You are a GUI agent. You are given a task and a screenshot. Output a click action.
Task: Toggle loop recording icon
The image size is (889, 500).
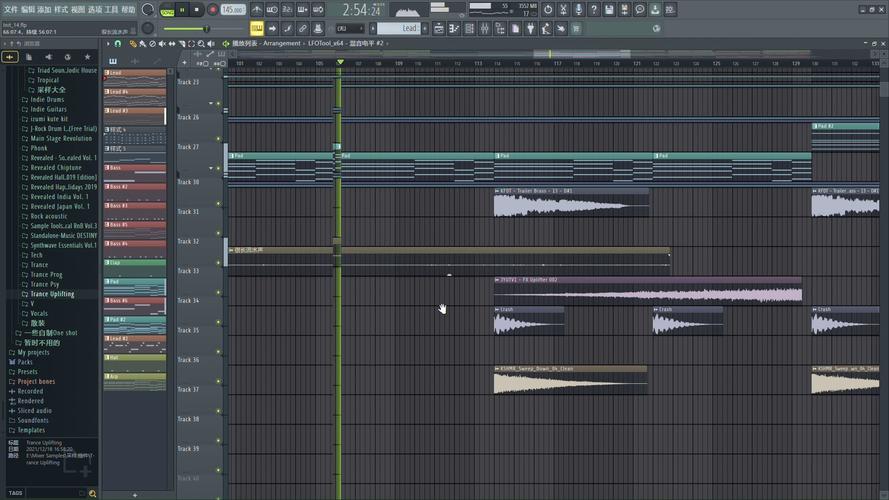click(318, 10)
